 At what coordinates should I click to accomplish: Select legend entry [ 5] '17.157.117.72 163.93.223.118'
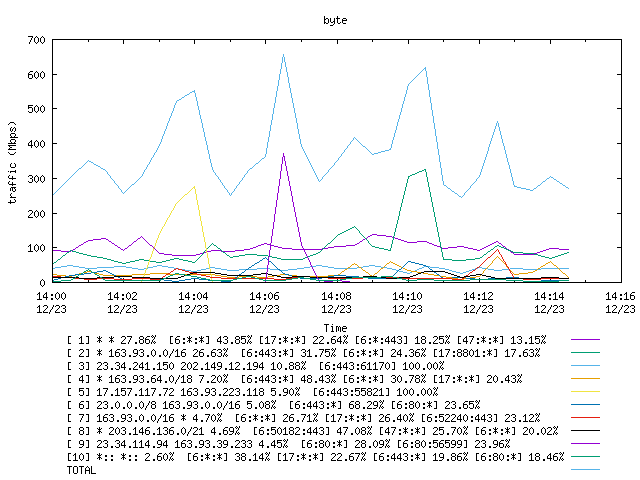pos(253,392)
